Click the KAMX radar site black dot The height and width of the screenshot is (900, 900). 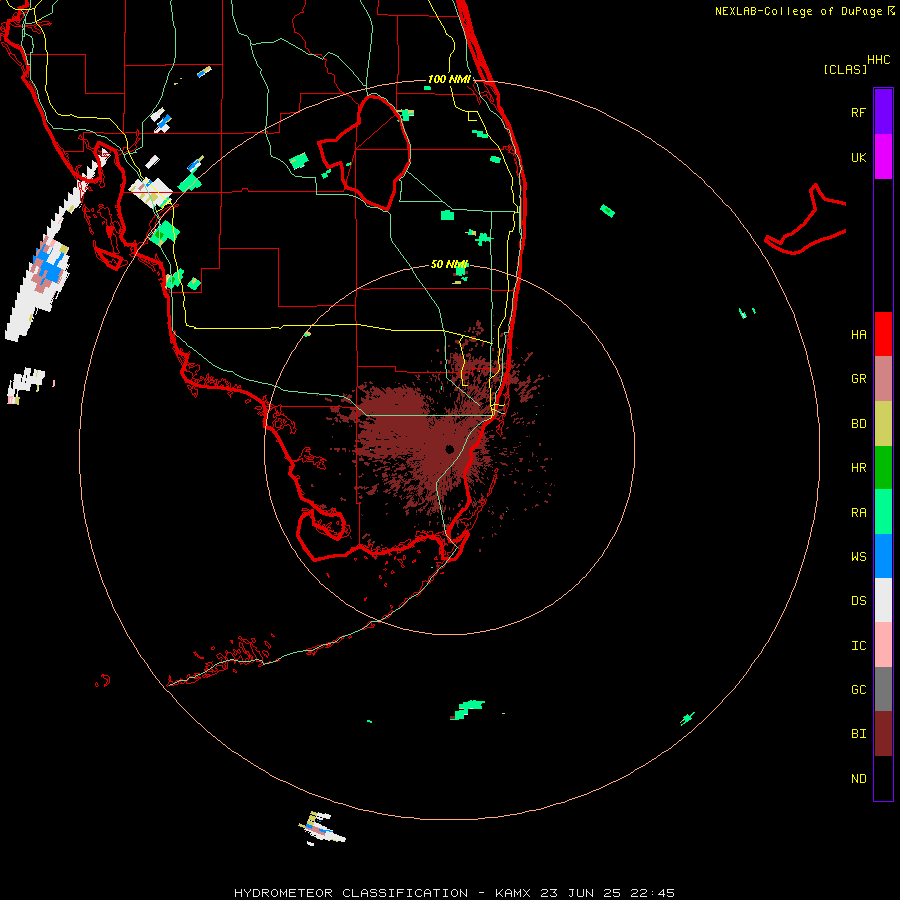449,449
